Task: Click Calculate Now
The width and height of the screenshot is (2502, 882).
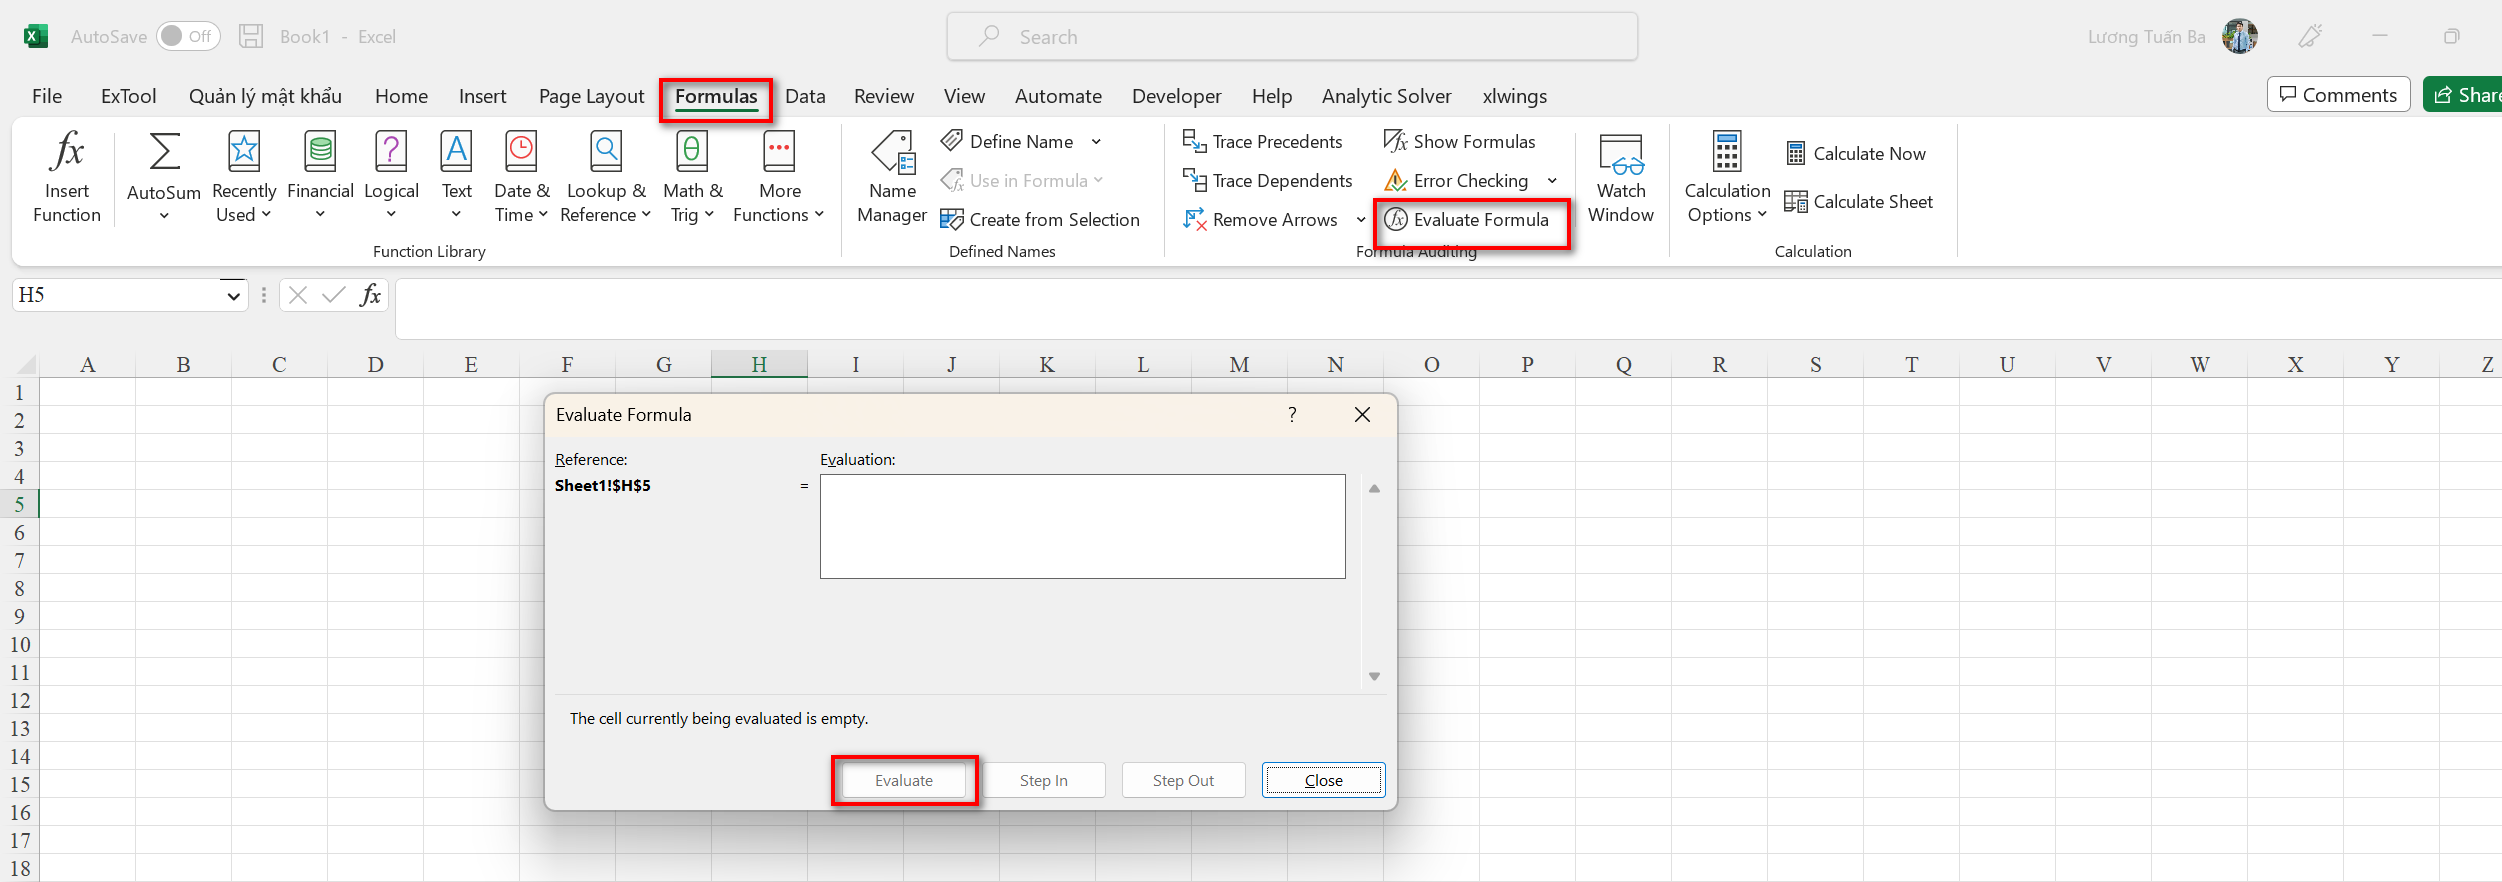Action: click(1856, 154)
